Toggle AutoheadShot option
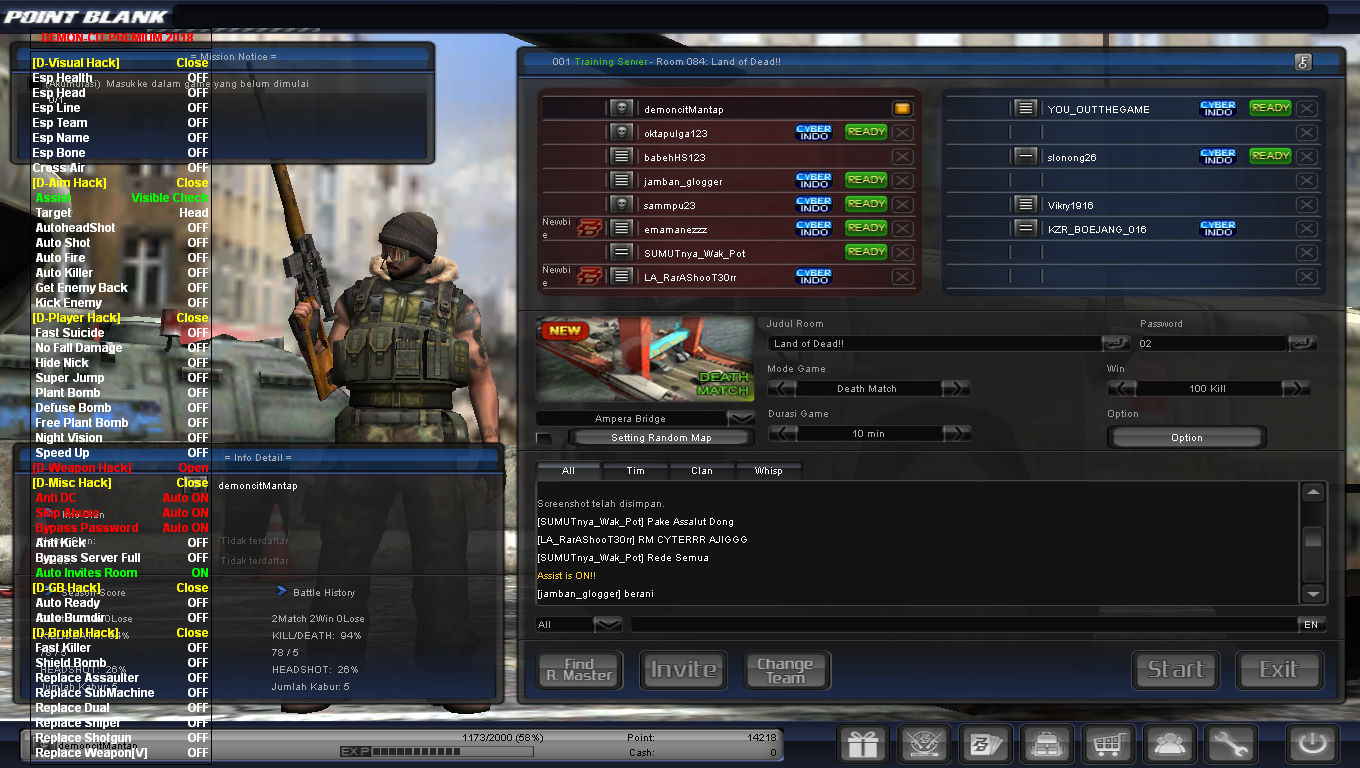This screenshot has height=768, width=1360. (122, 228)
